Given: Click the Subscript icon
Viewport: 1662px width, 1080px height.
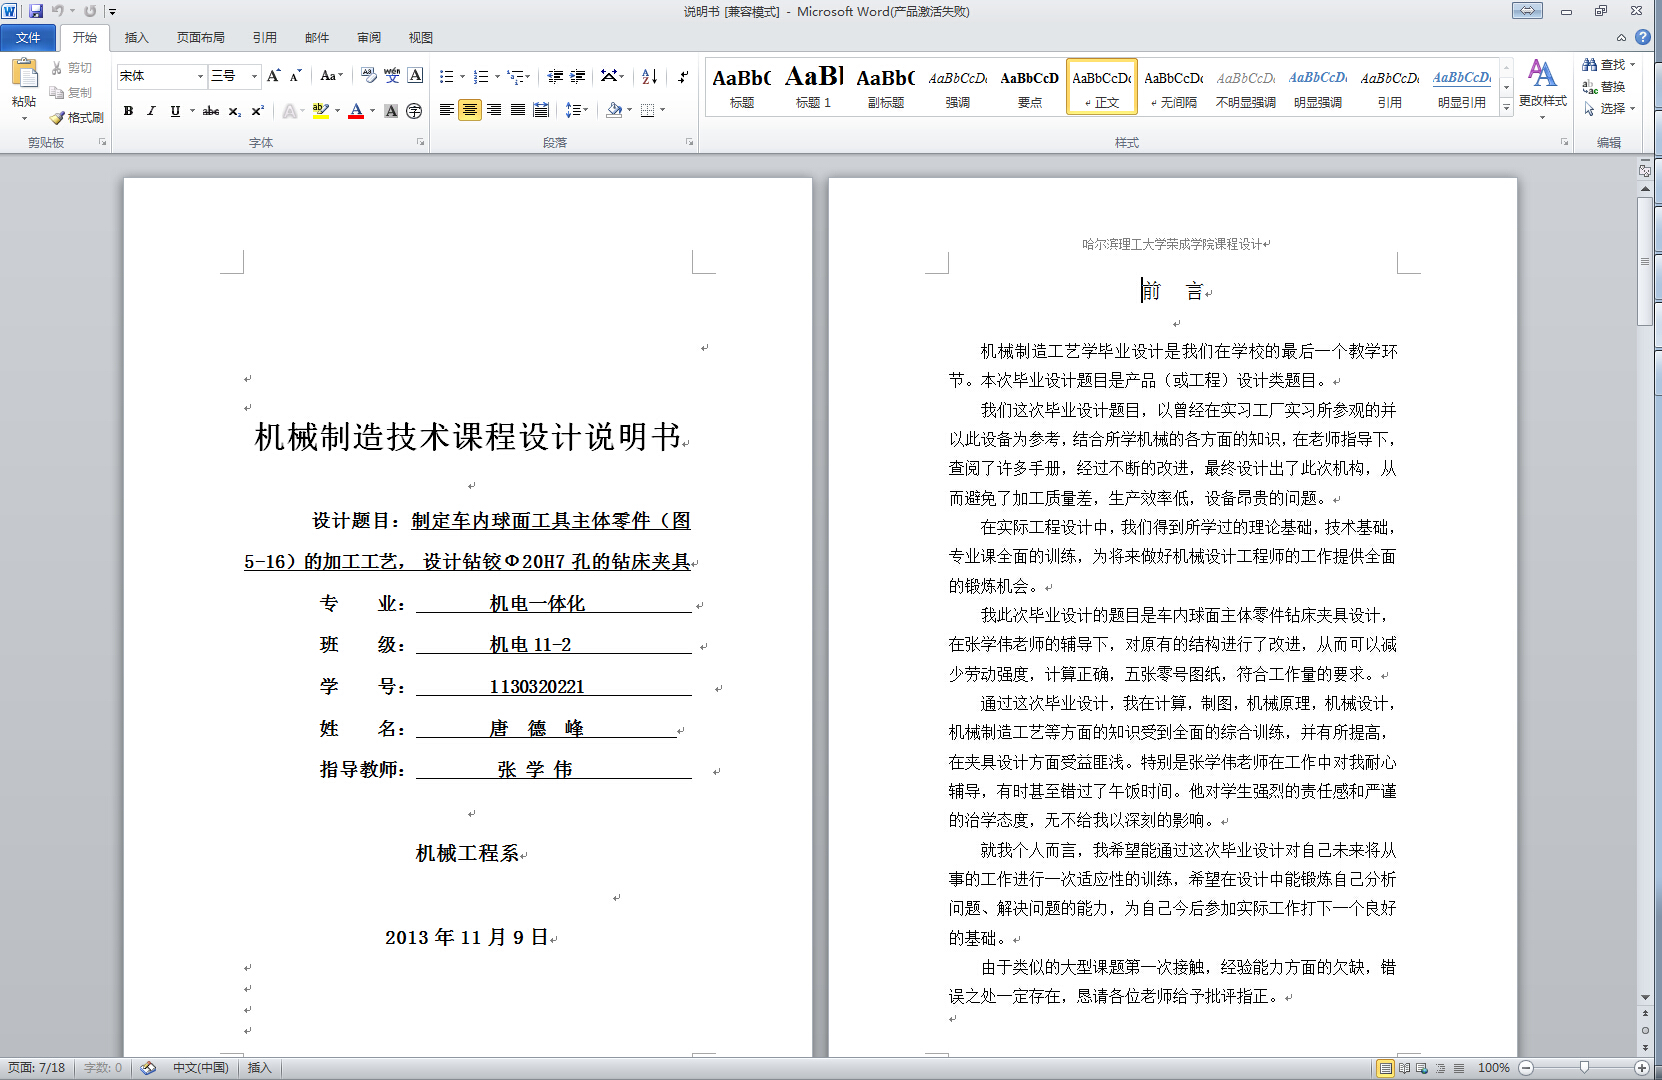Looking at the screenshot, I should (235, 111).
